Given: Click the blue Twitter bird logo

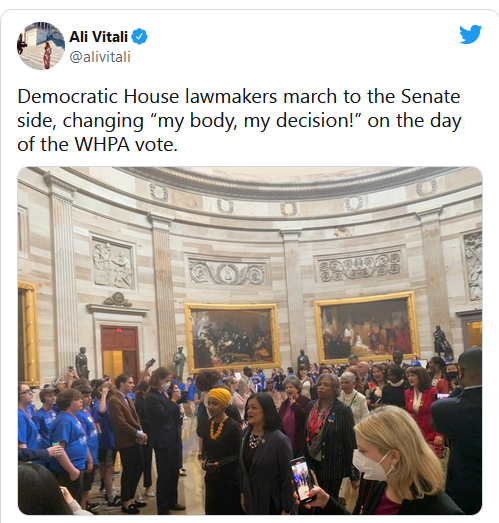Looking at the screenshot, I should (470, 34).
